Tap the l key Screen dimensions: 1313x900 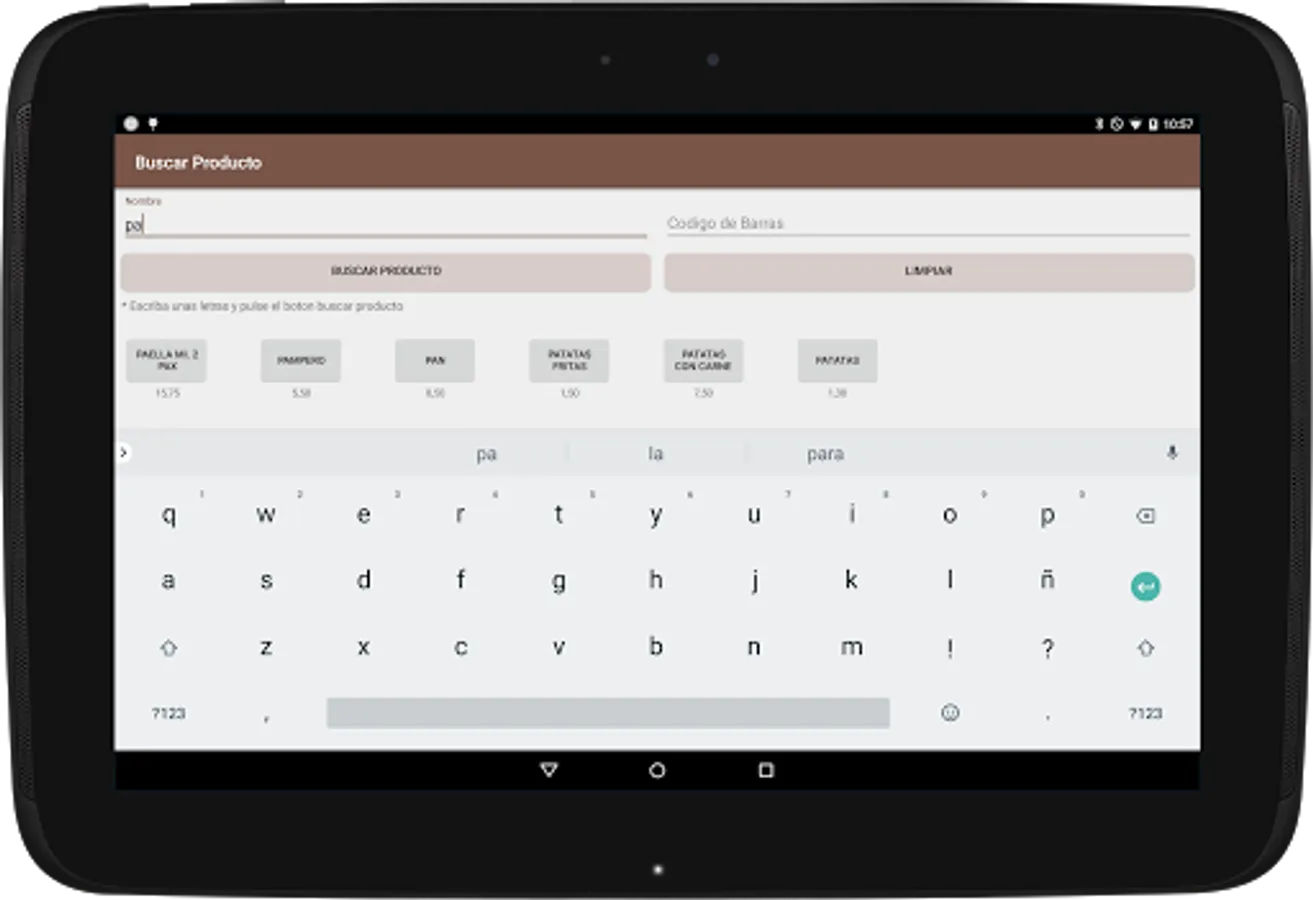tap(950, 581)
